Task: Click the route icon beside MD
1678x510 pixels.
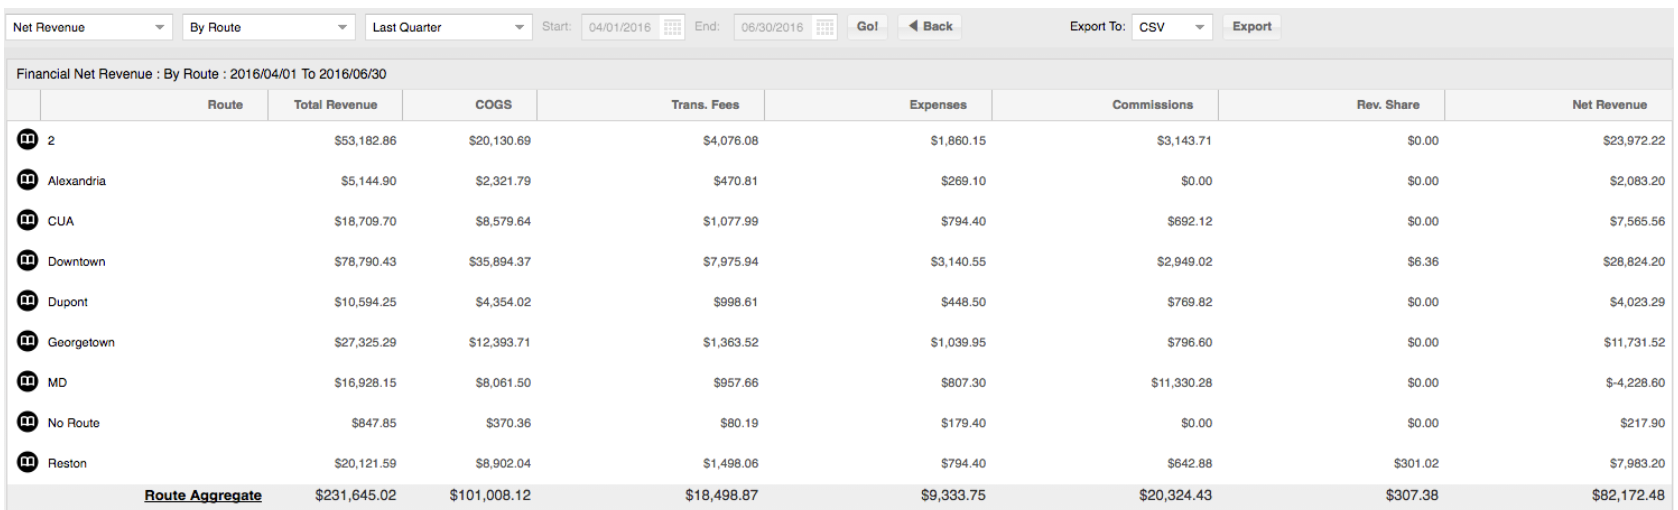Action: (x=26, y=382)
